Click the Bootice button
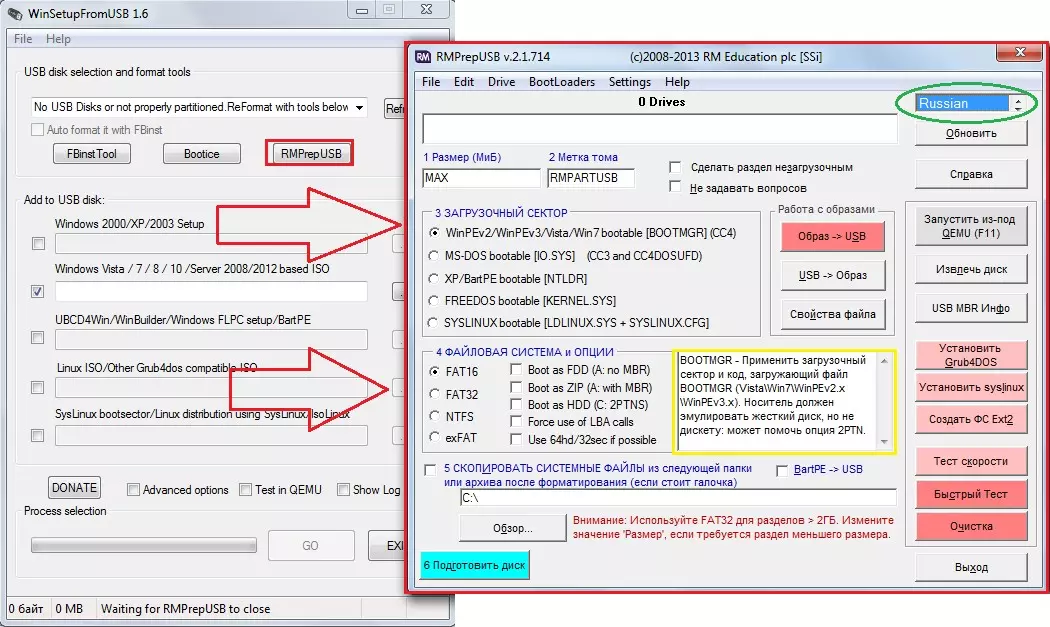The image size is (1050, 627). (202, 153)
